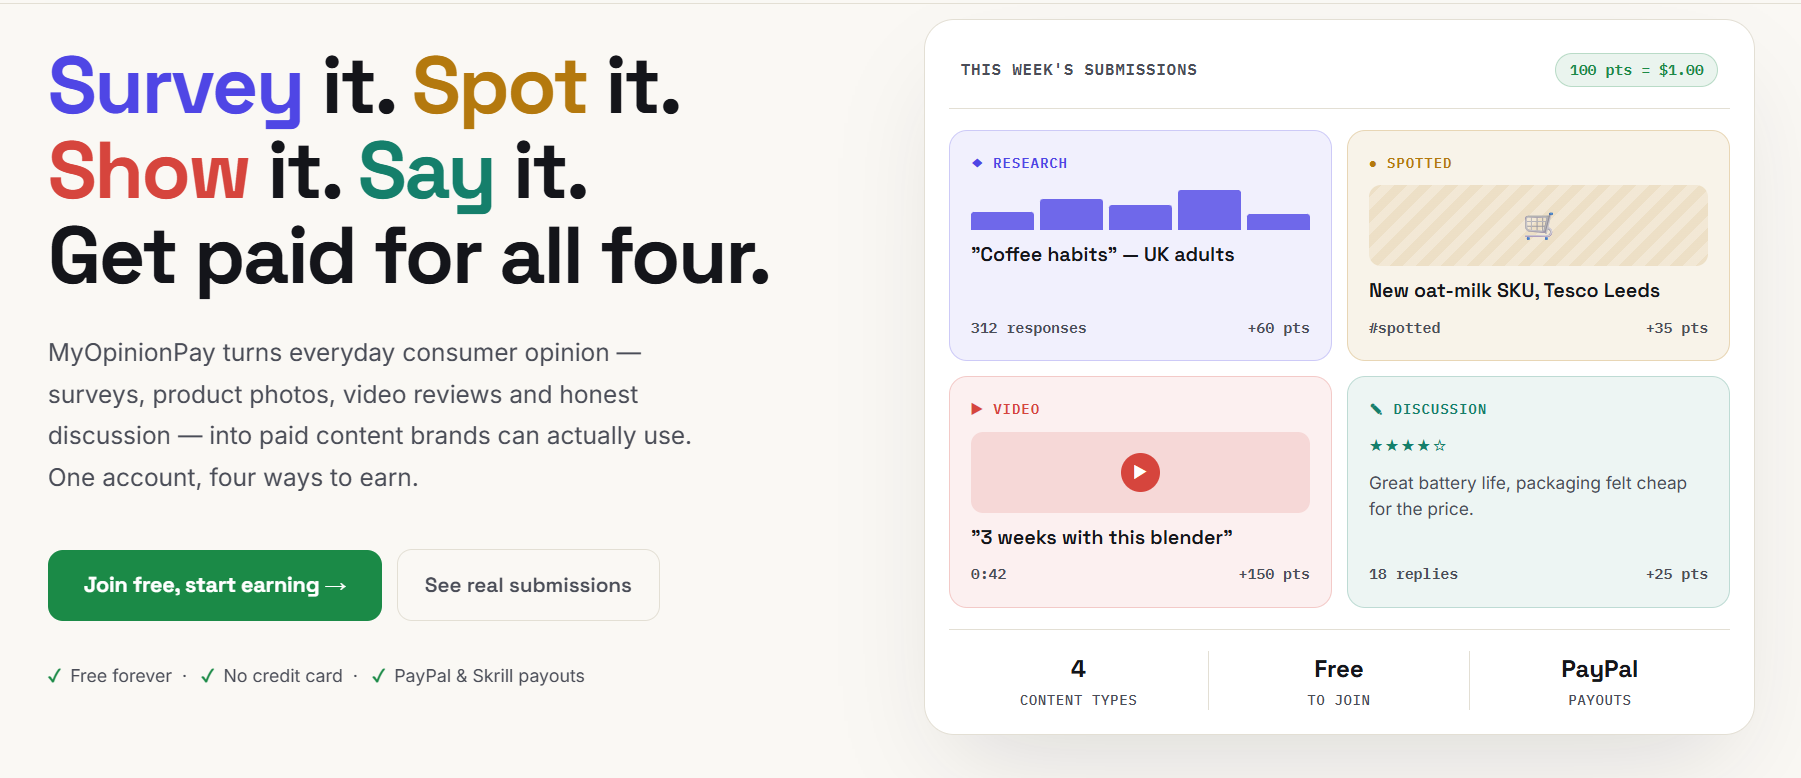Click the PayPal & Skrill payouts checkmark
This screenshot has width=1801, height=778.
[x=379, y=676]
